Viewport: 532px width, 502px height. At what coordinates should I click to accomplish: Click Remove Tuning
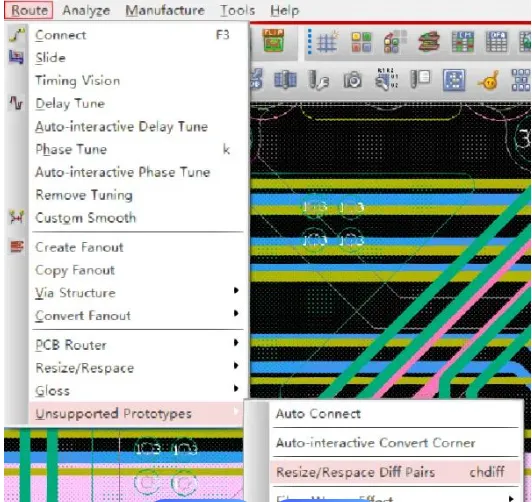[136, 195]
